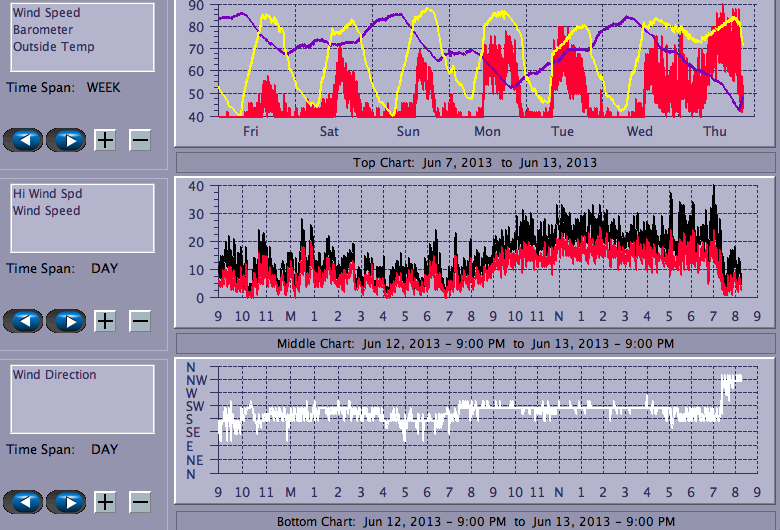Choose Hi Wind Spd in the middle list

click(x=47, y=194)
